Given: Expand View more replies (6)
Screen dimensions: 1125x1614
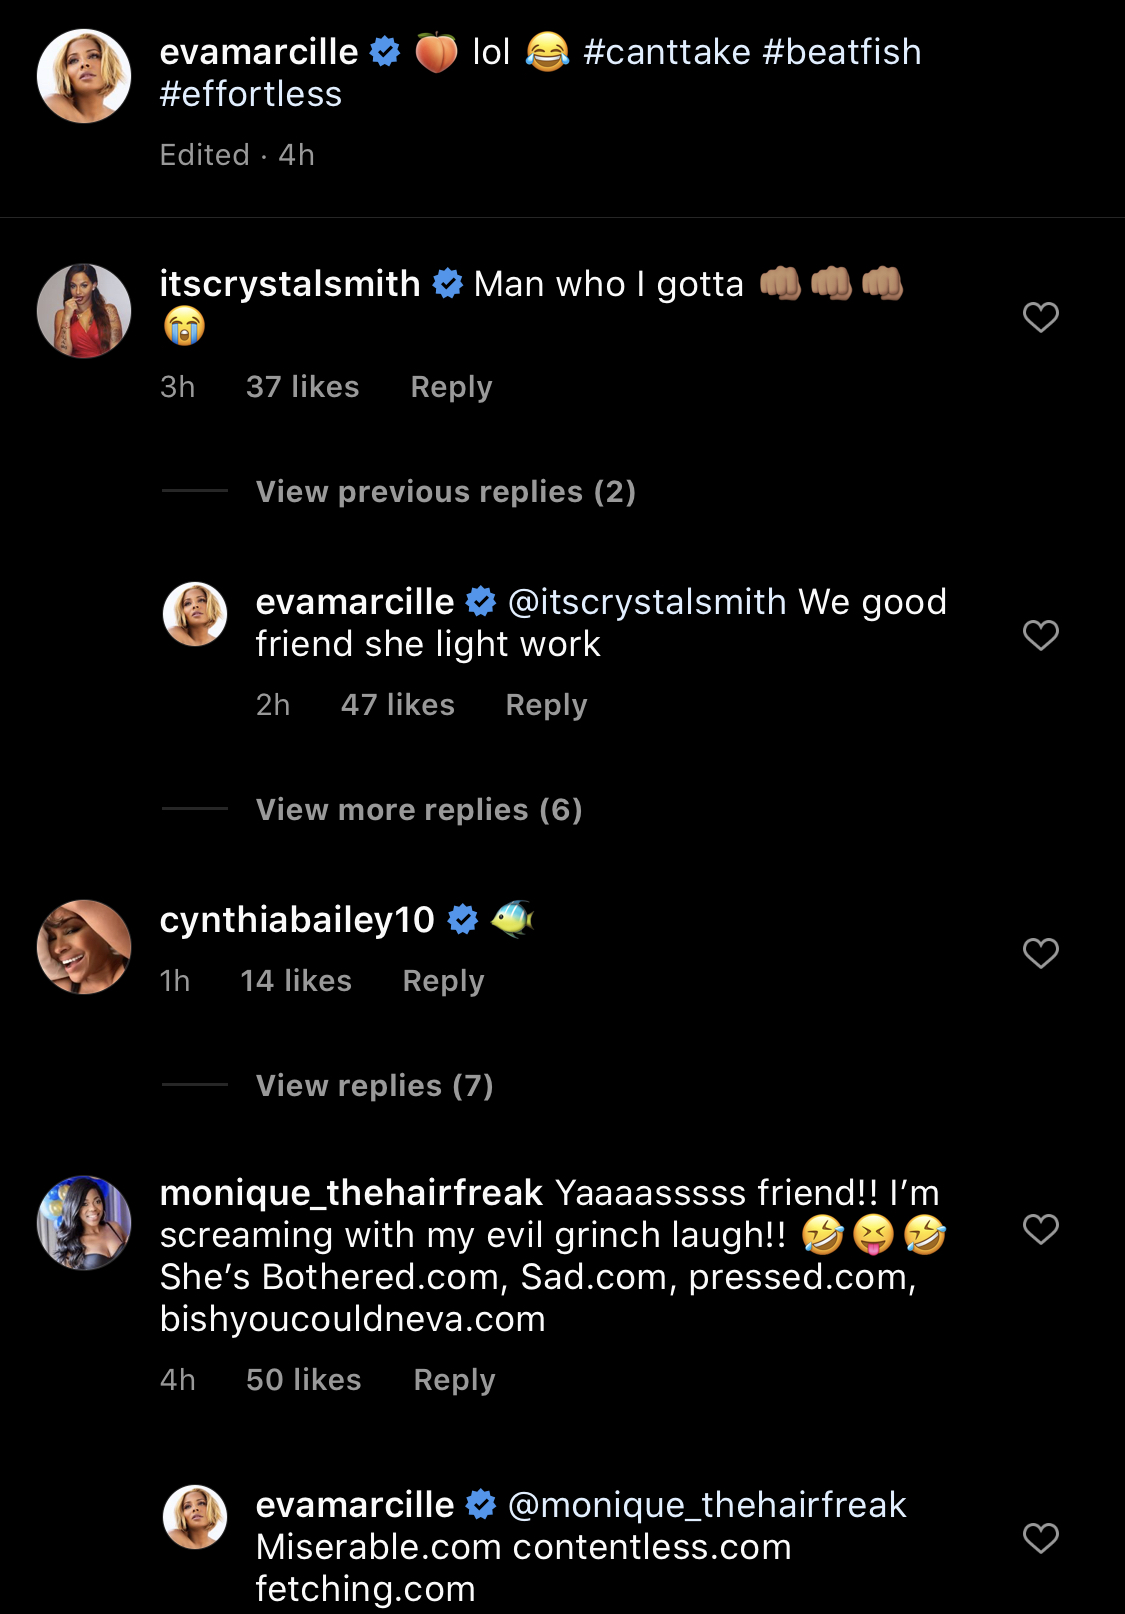Looking at the screenshot, I should 419,810.
